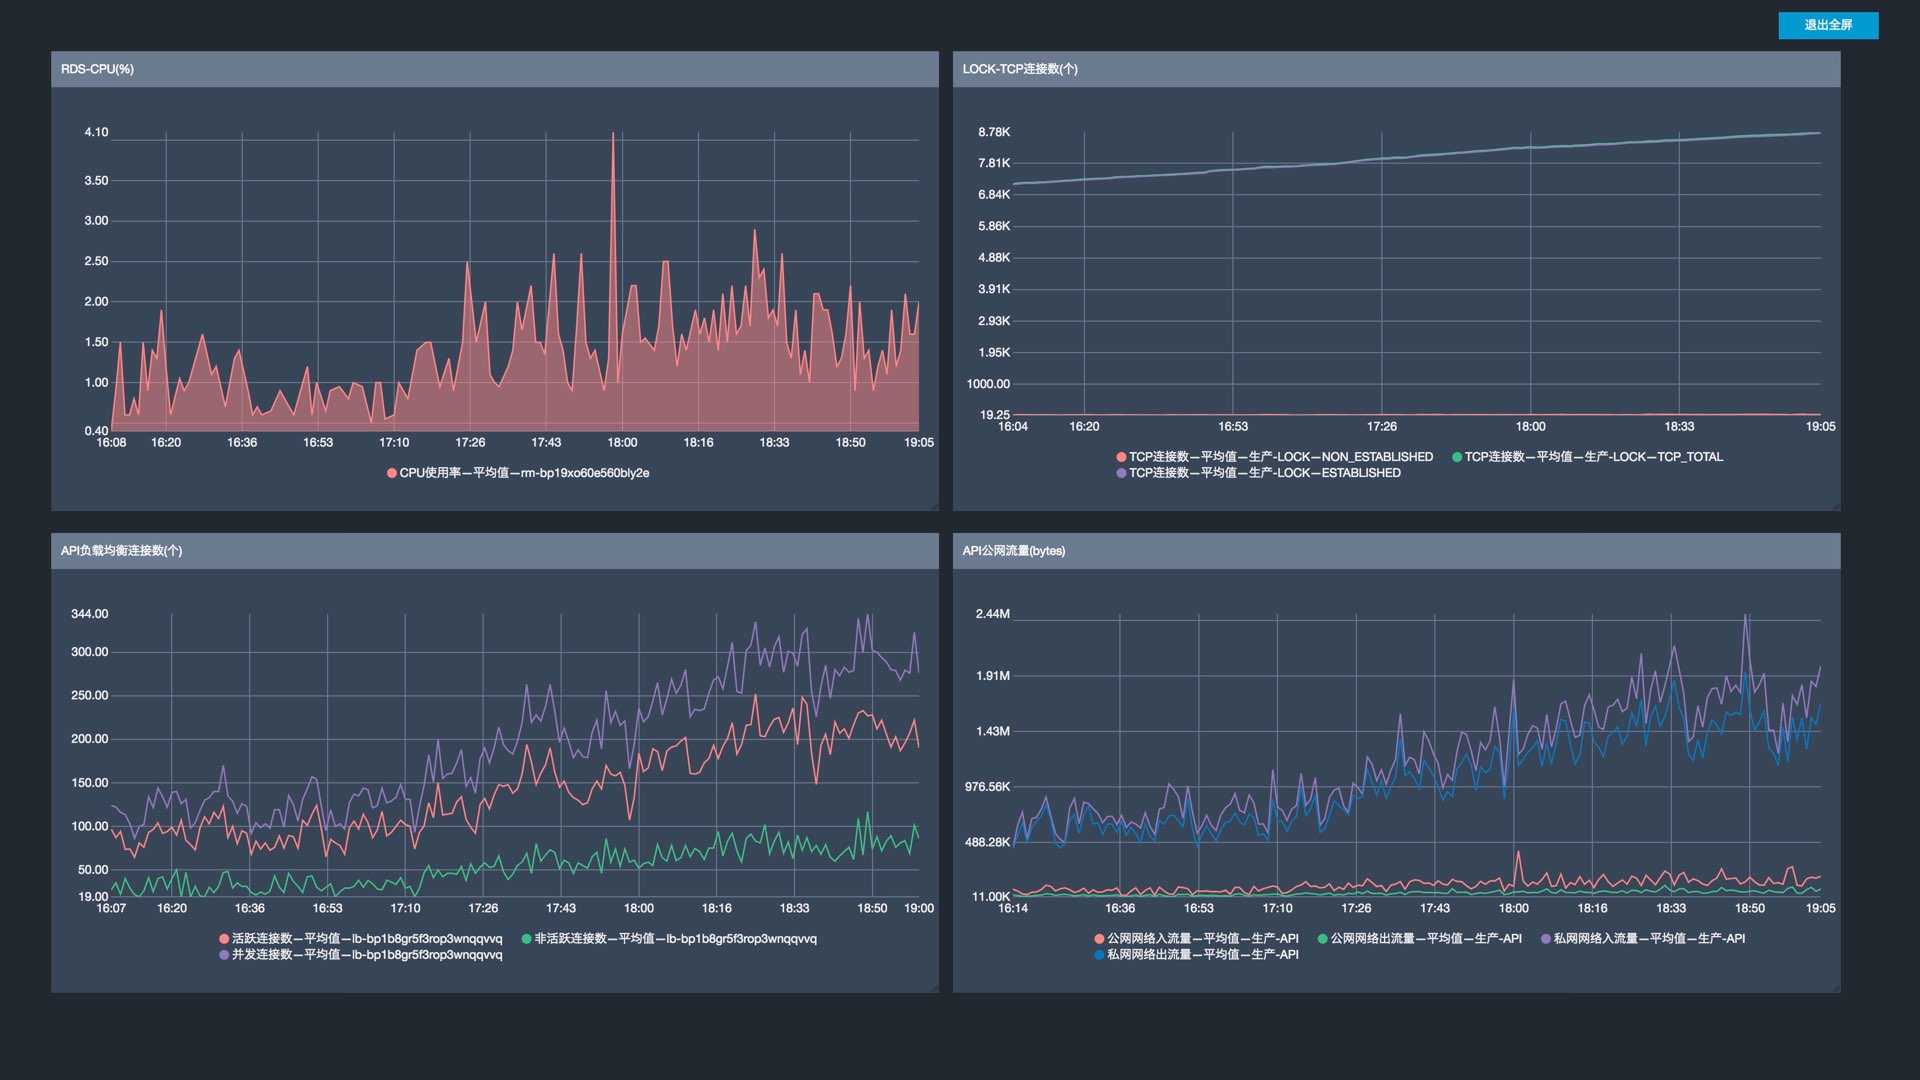The height and width of the screenshot is (1080, 1920).
Task: Click the API公网流量(bytes) panel title
Action: [1014, 551]
